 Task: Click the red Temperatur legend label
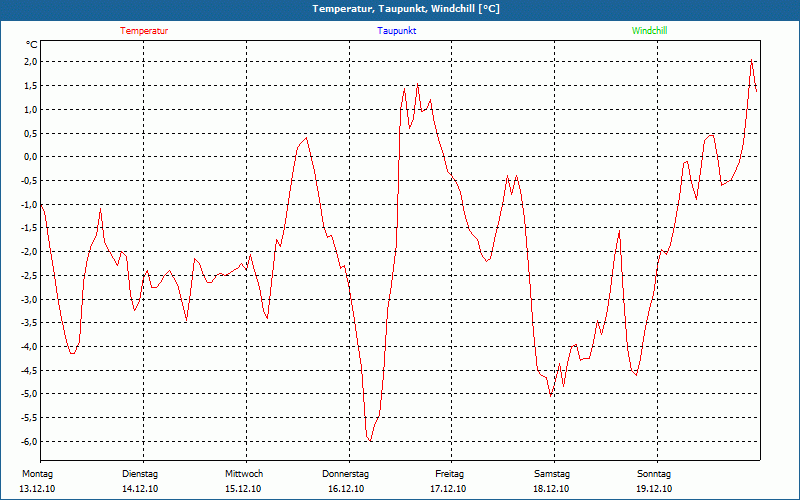(144, 31)
